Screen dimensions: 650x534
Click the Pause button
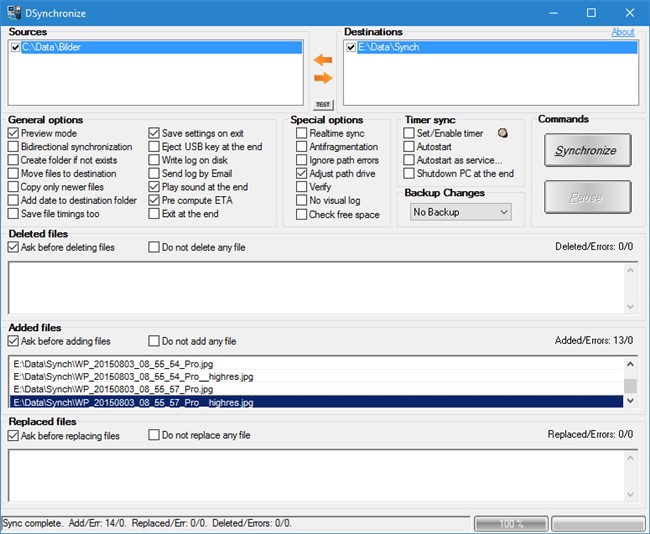(587, 197)
